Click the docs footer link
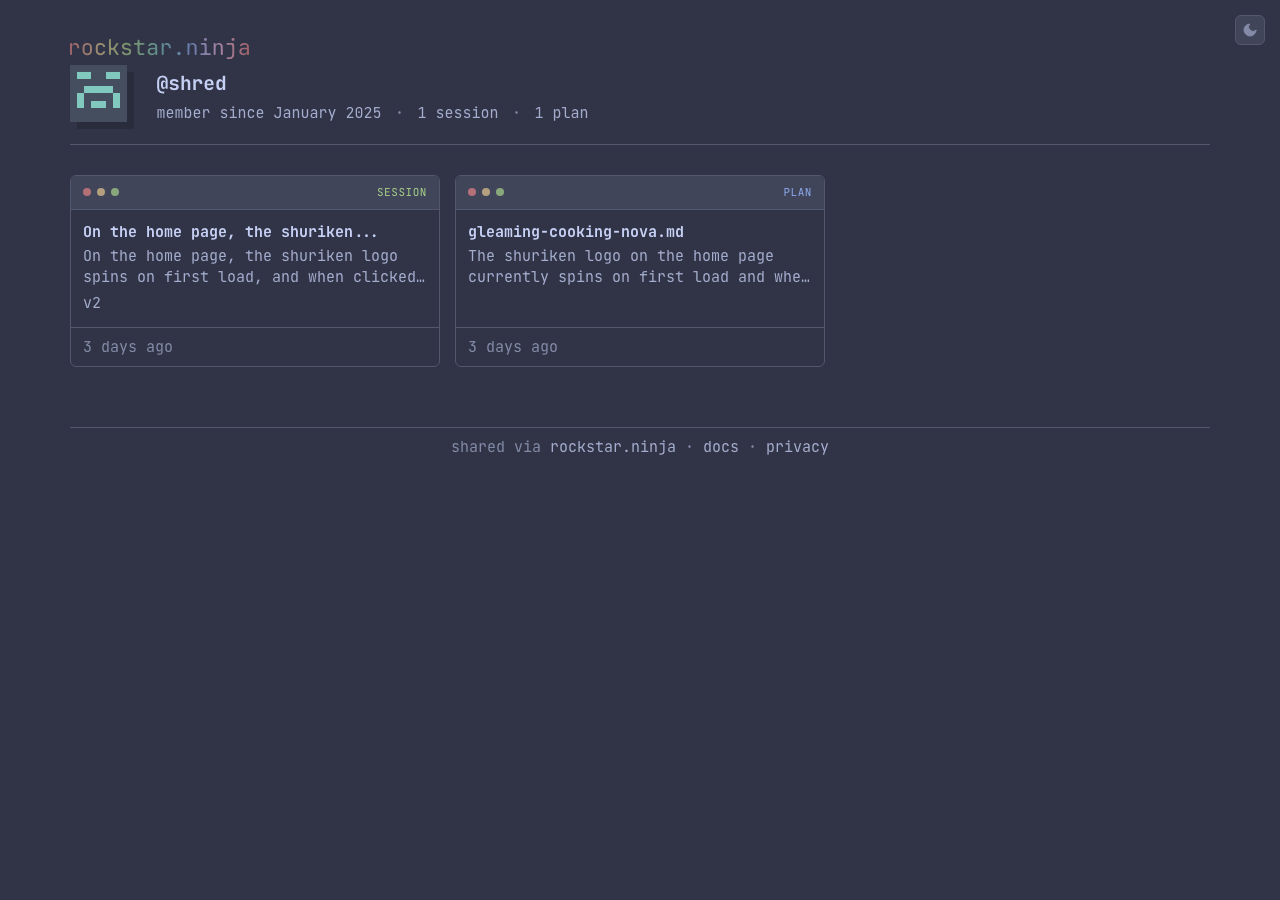Image resolution: width=1280 pixels, height=900 pixels. tap(720, 447)
